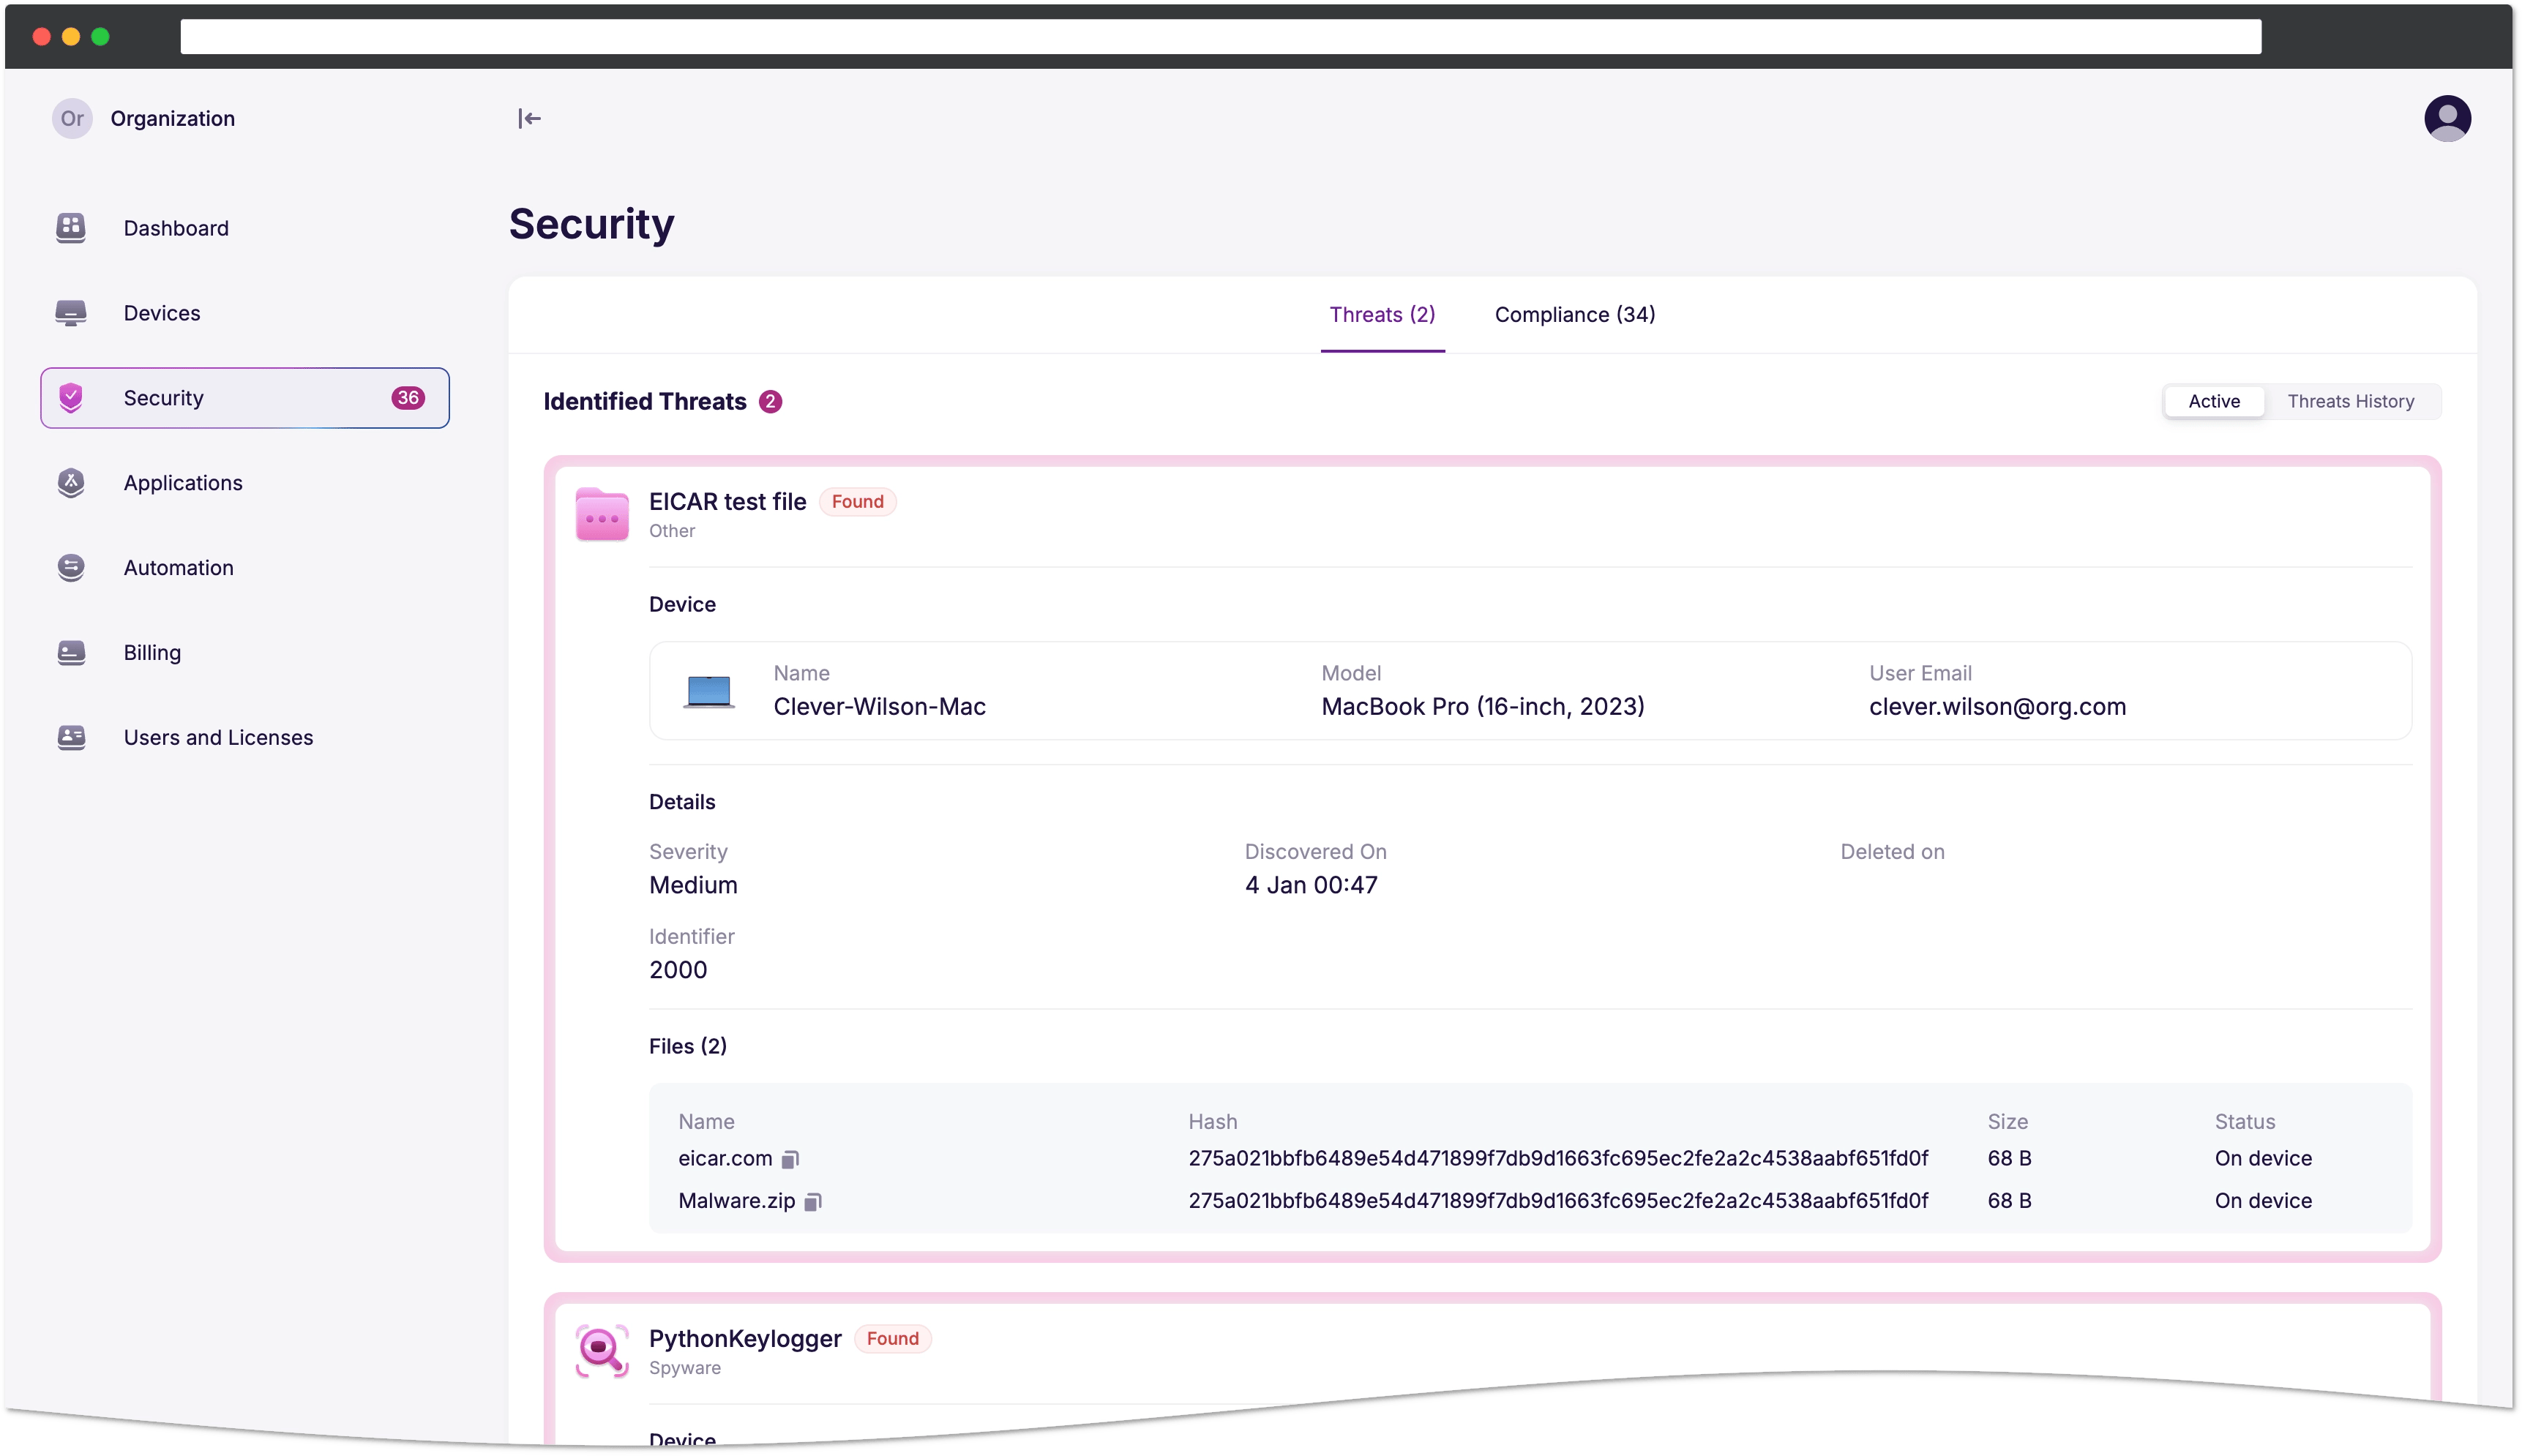Select the Threats History view
This screenshot has height=1456, width=2522.
pos(2350,402)
